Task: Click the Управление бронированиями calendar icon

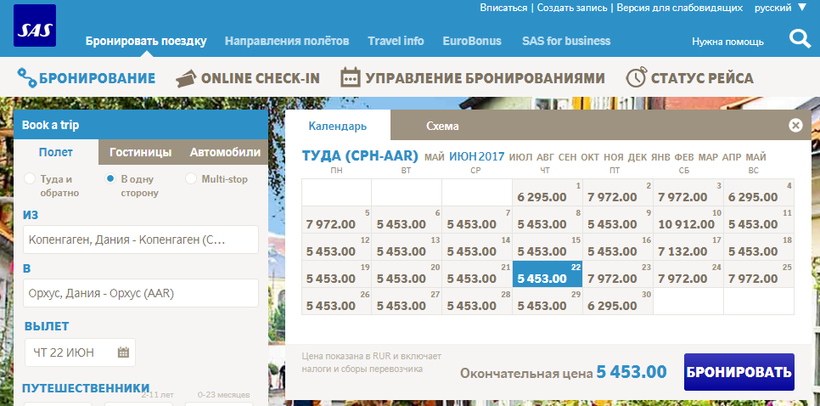Action: point(350,78)
